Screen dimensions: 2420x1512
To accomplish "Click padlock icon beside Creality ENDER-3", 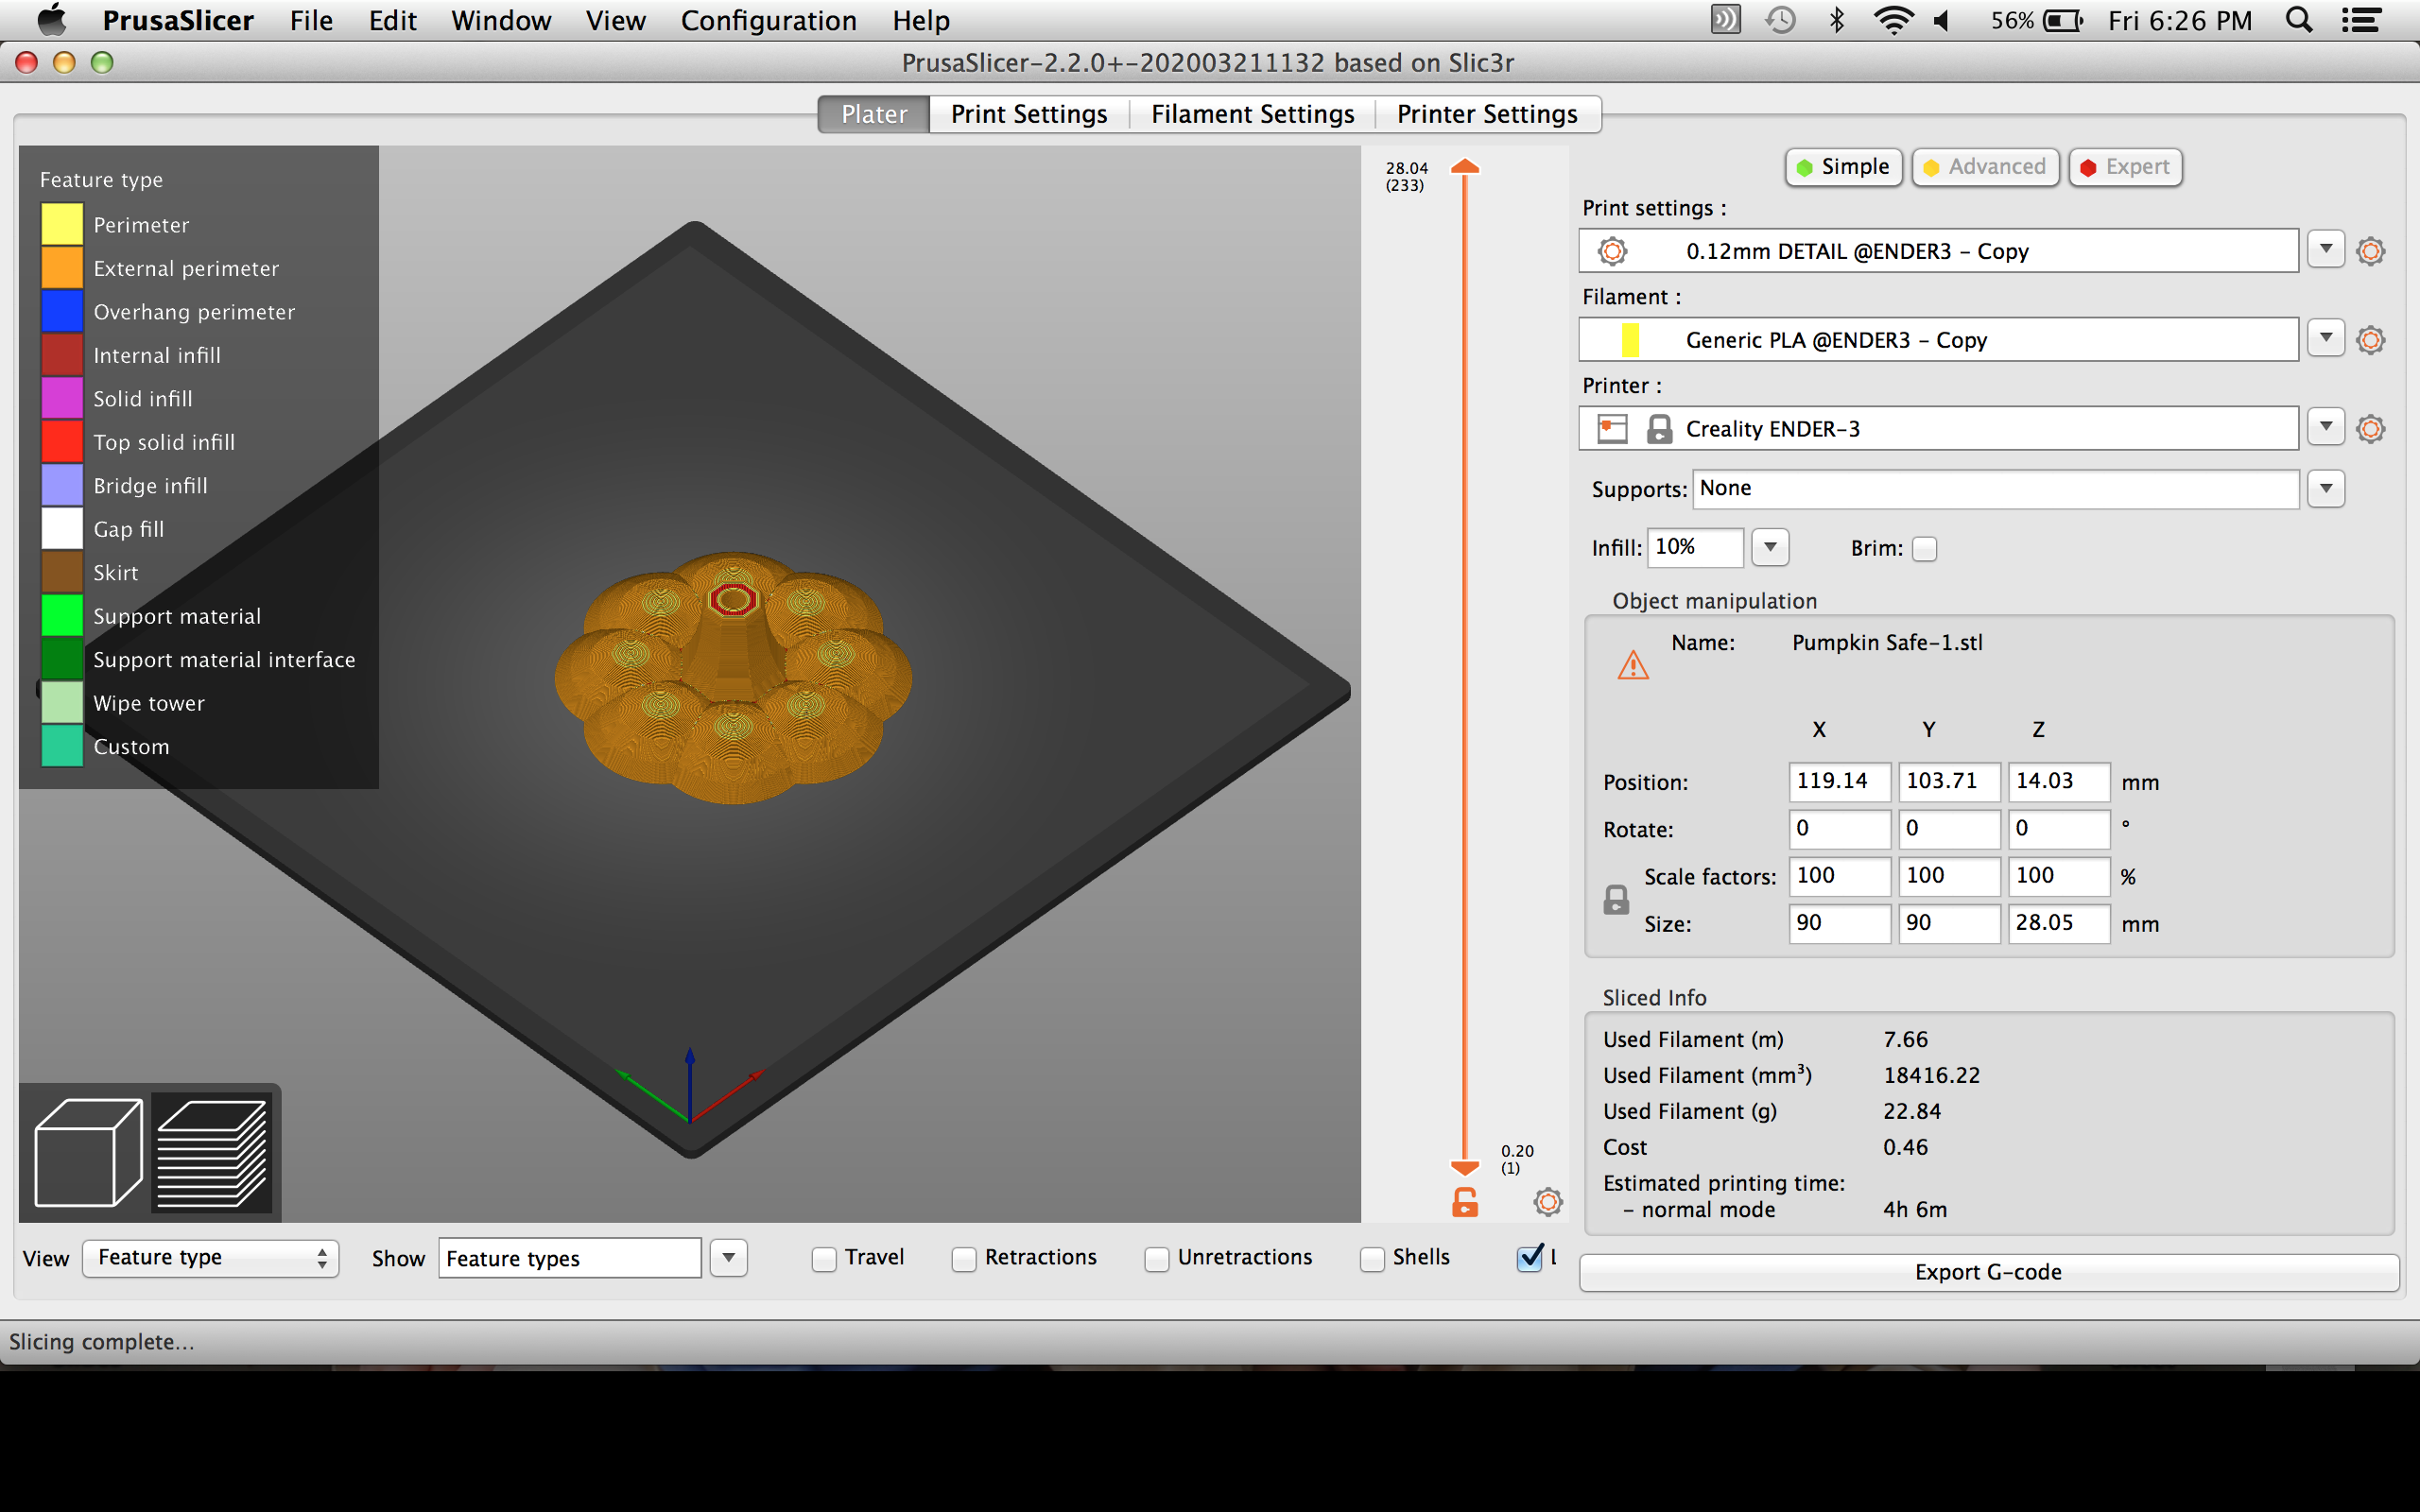I will [1659, 429].
